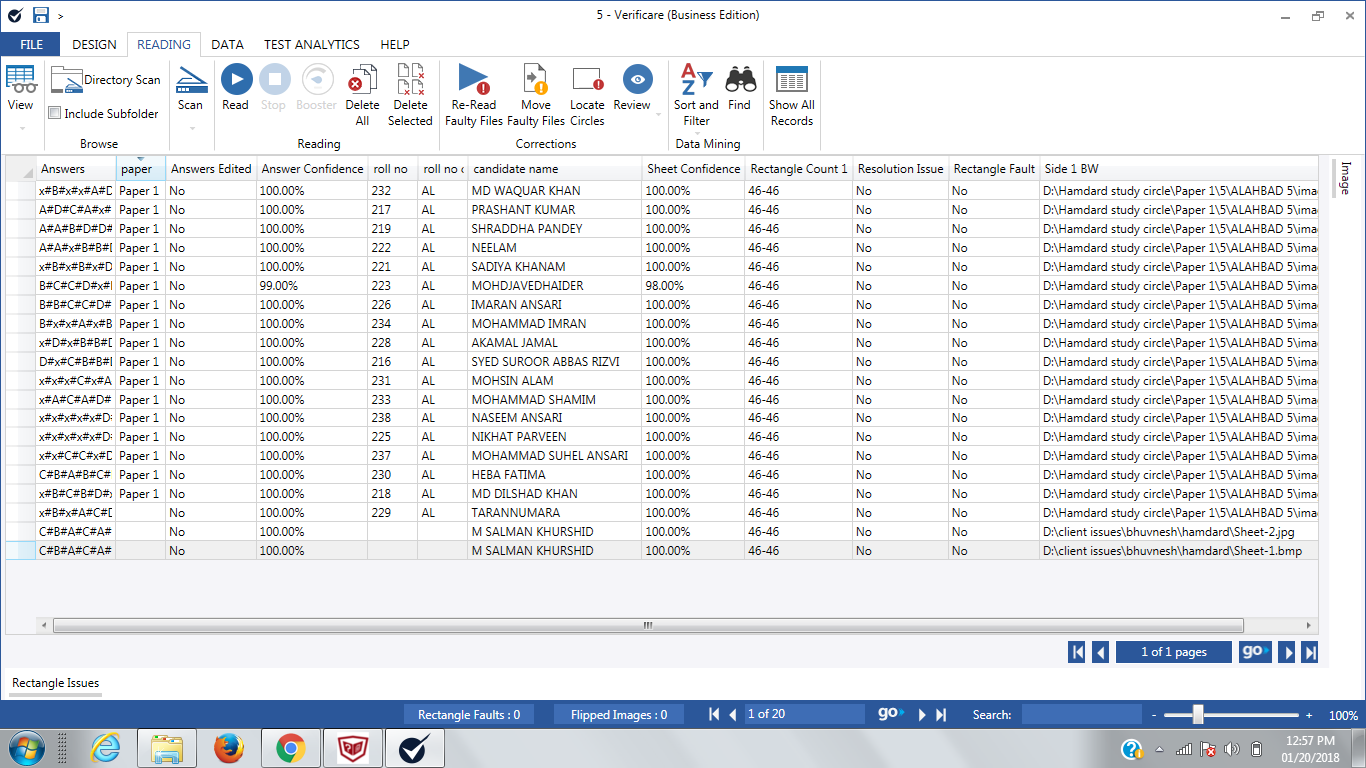Click the Find binoculars icon

[740, 80]
